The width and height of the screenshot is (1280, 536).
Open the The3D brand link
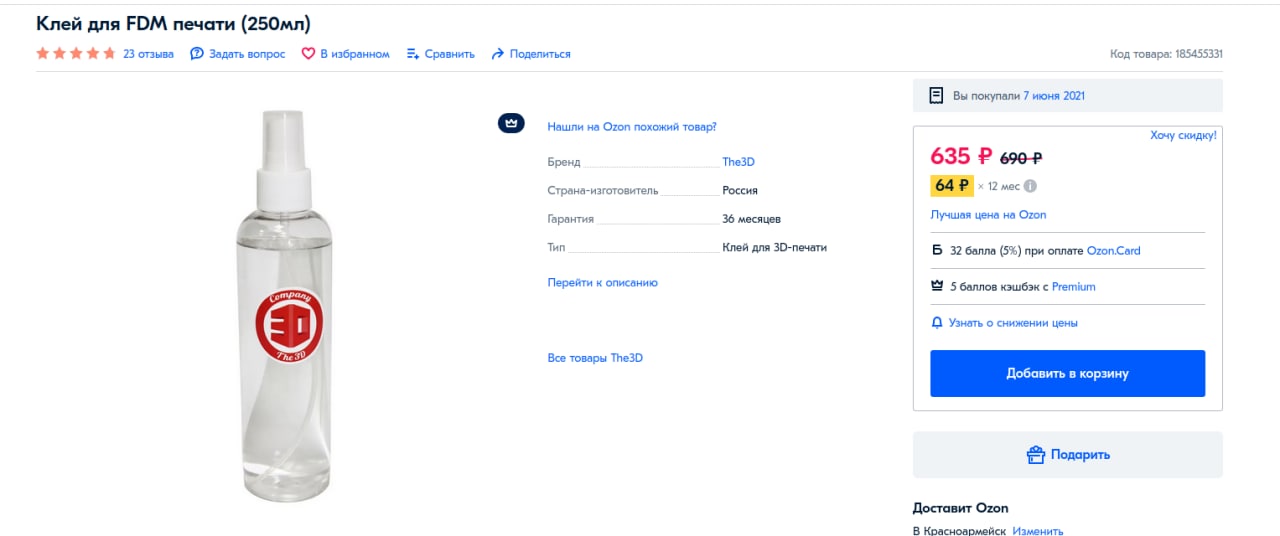coord(739,162)
